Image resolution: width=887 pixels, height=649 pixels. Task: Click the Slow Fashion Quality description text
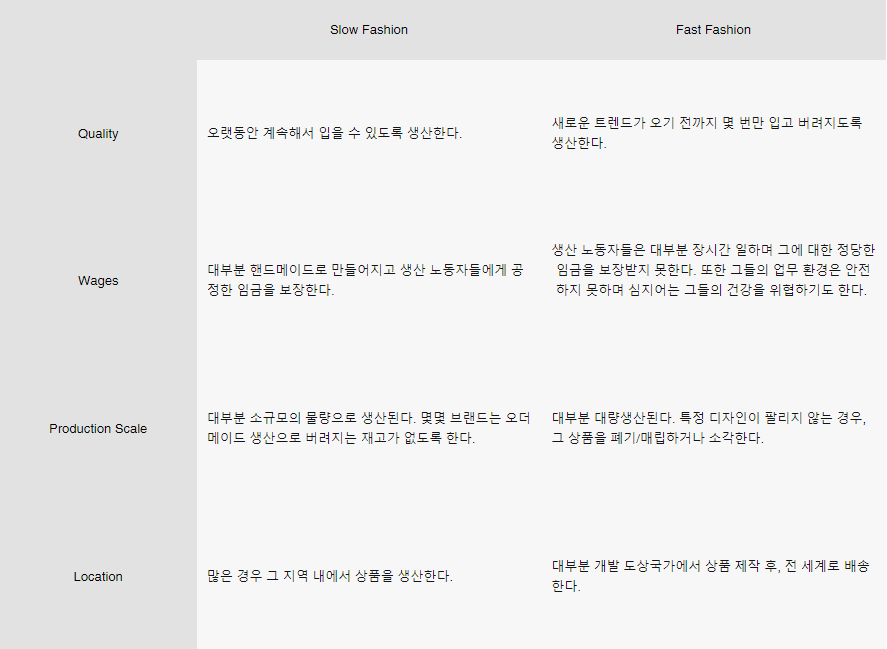click(335, 133)
